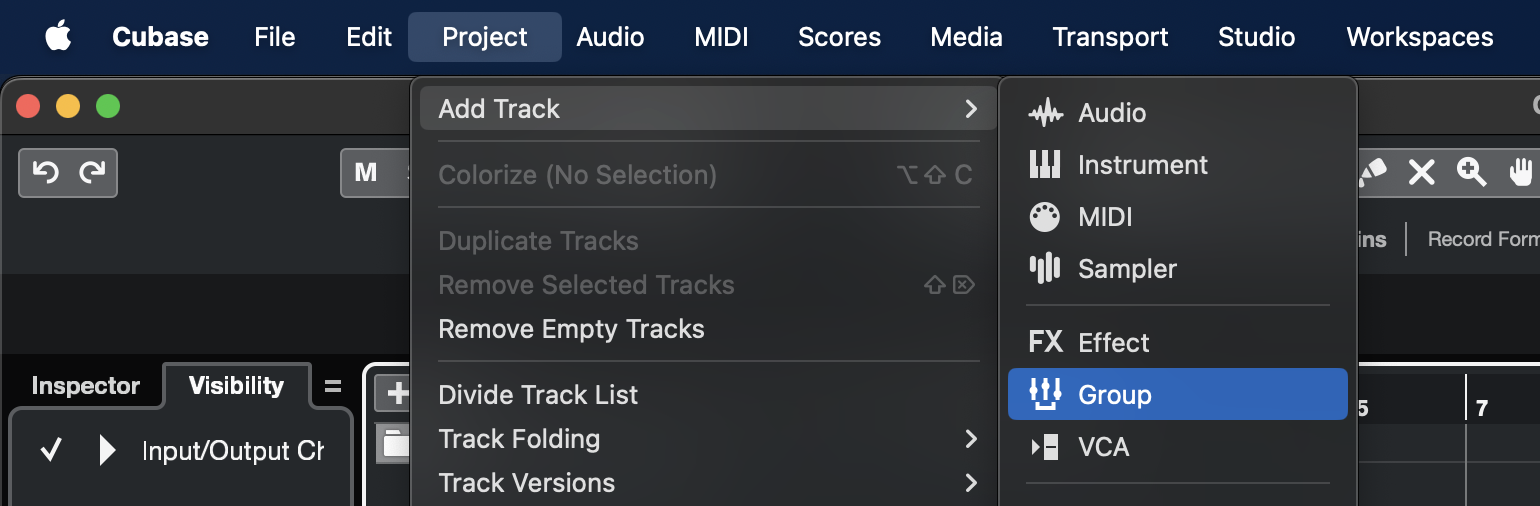The image size is (1540, 506).
Task: Switch to the Inspector tab
Action: pos(85,386)
